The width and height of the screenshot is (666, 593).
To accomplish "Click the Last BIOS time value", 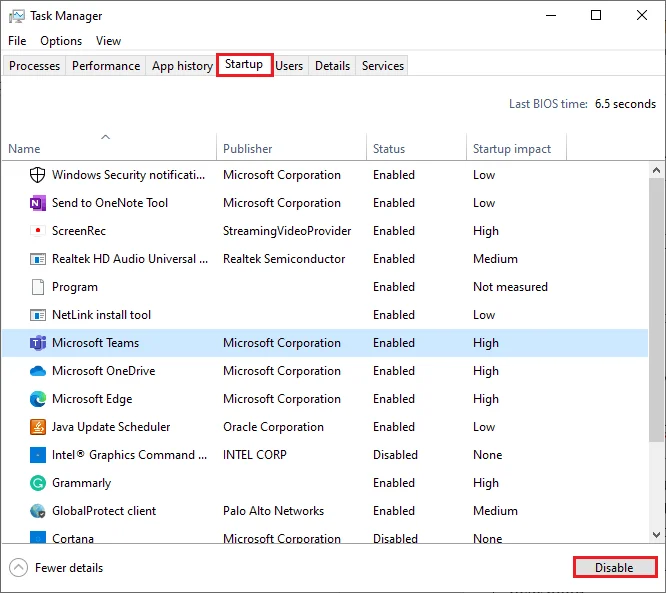I will (625, 104).
